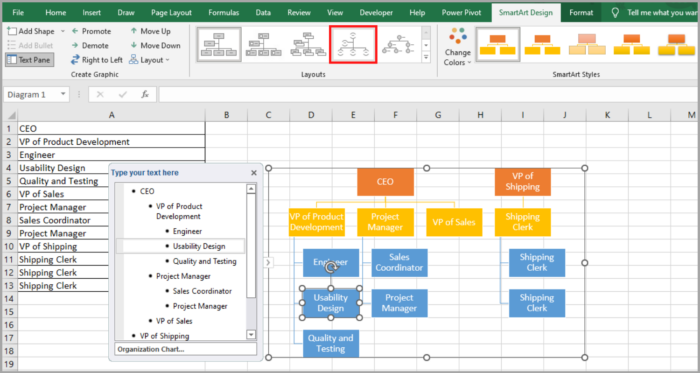
Task: Toggle the Text Pane button
Action: 29,60
